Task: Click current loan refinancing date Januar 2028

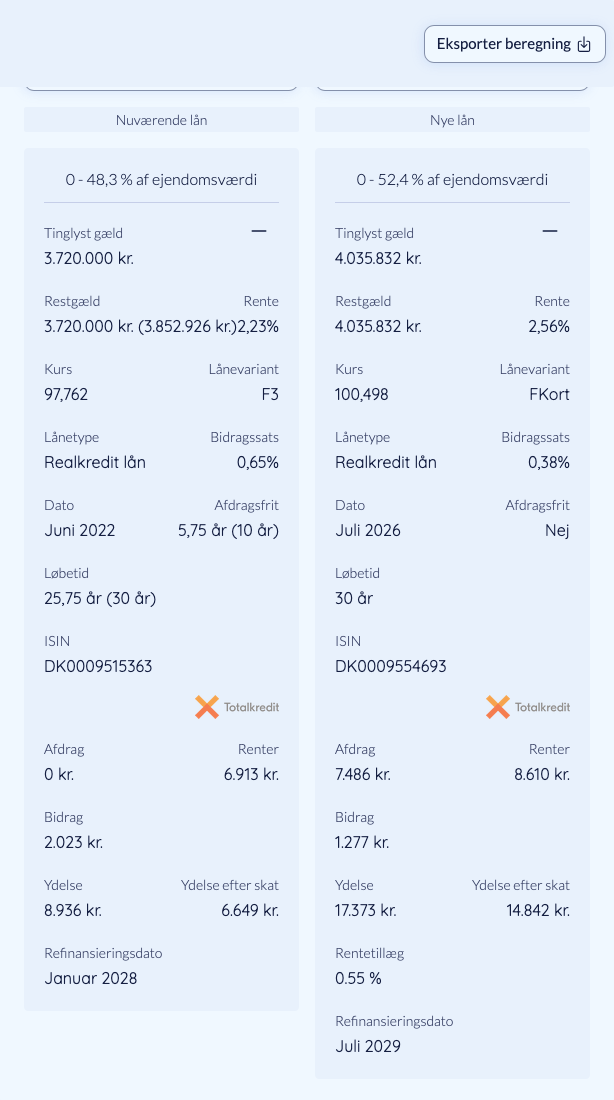Action: click(91, 979)
